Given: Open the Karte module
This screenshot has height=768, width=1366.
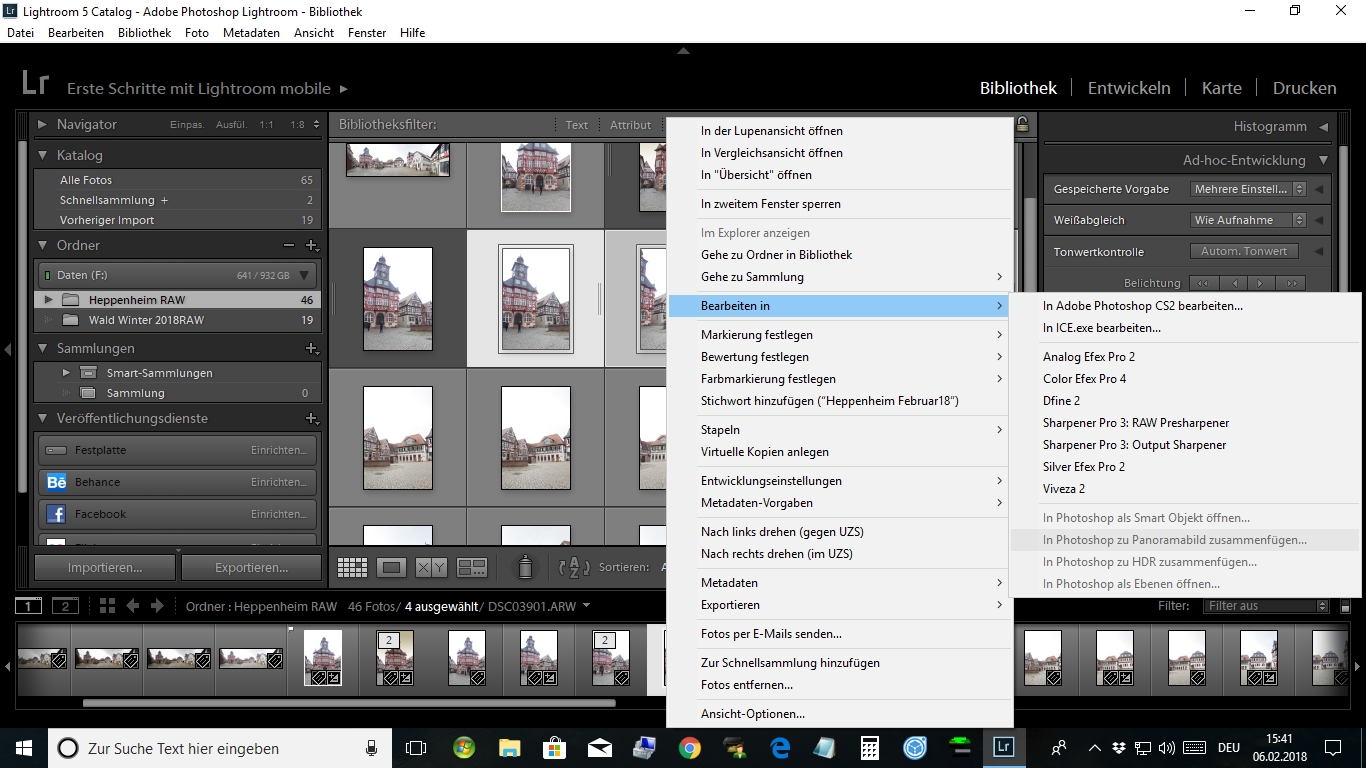Looking at the screenshot, I should click(x=1221, y=88).
